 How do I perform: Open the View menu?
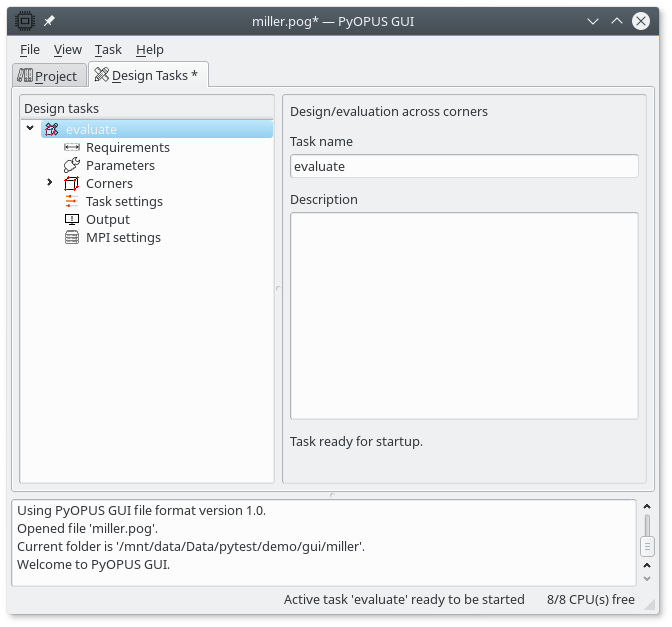coord(68,49)
